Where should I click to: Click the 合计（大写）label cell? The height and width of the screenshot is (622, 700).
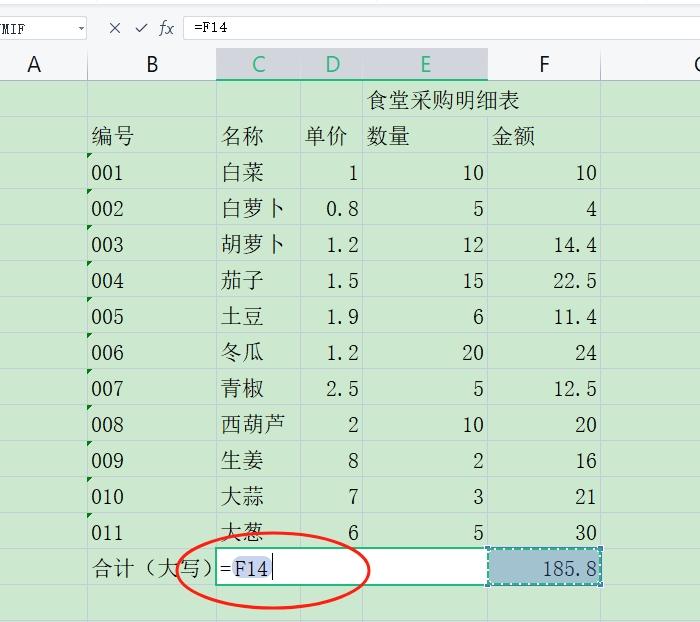(152, 567)
